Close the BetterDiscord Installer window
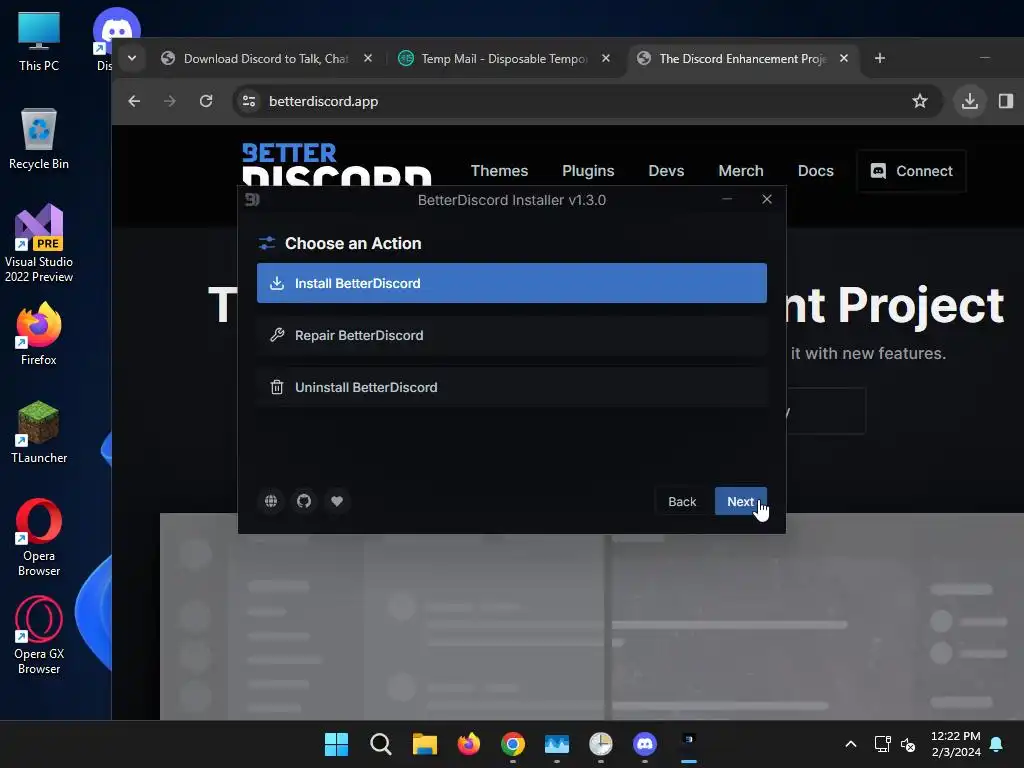This screenshot has width=1024, height=768. click(x=767, y=199)
